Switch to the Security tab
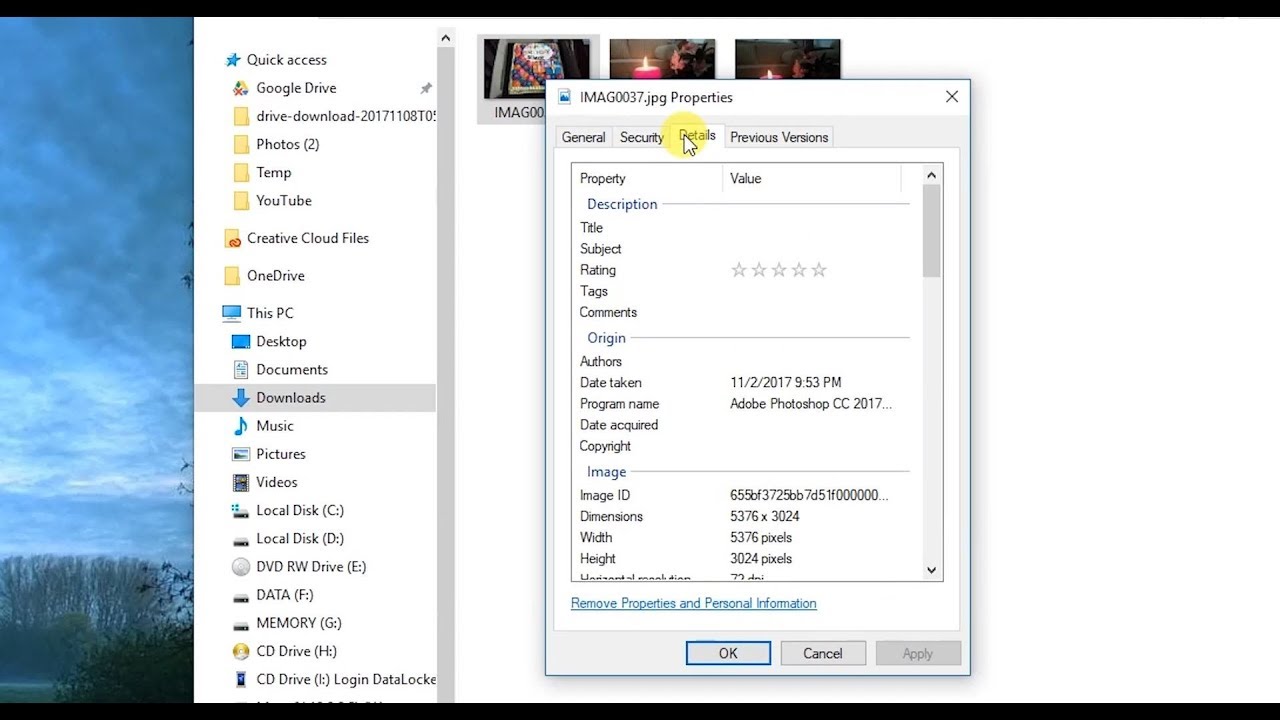The width and height of the screenshot is (1280, 720). coord(641,138)
